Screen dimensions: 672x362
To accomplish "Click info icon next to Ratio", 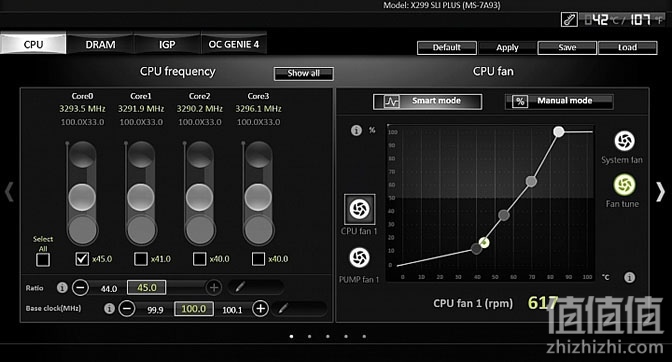I will click(x=62, y=287).
